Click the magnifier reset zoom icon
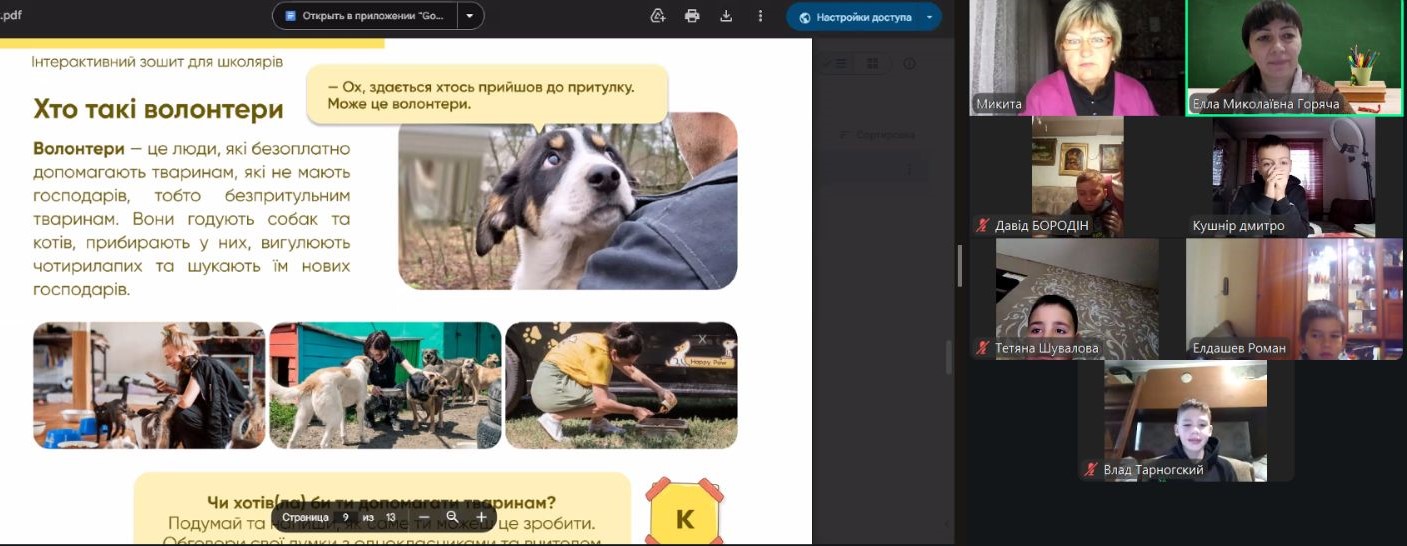Viewport: 1407px width, 546px height. pyautogui.click(x=452, y=517)
